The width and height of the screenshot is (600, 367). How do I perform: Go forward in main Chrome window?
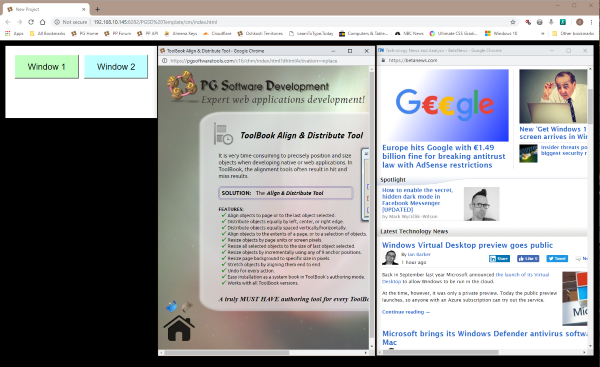coord(20,22)
